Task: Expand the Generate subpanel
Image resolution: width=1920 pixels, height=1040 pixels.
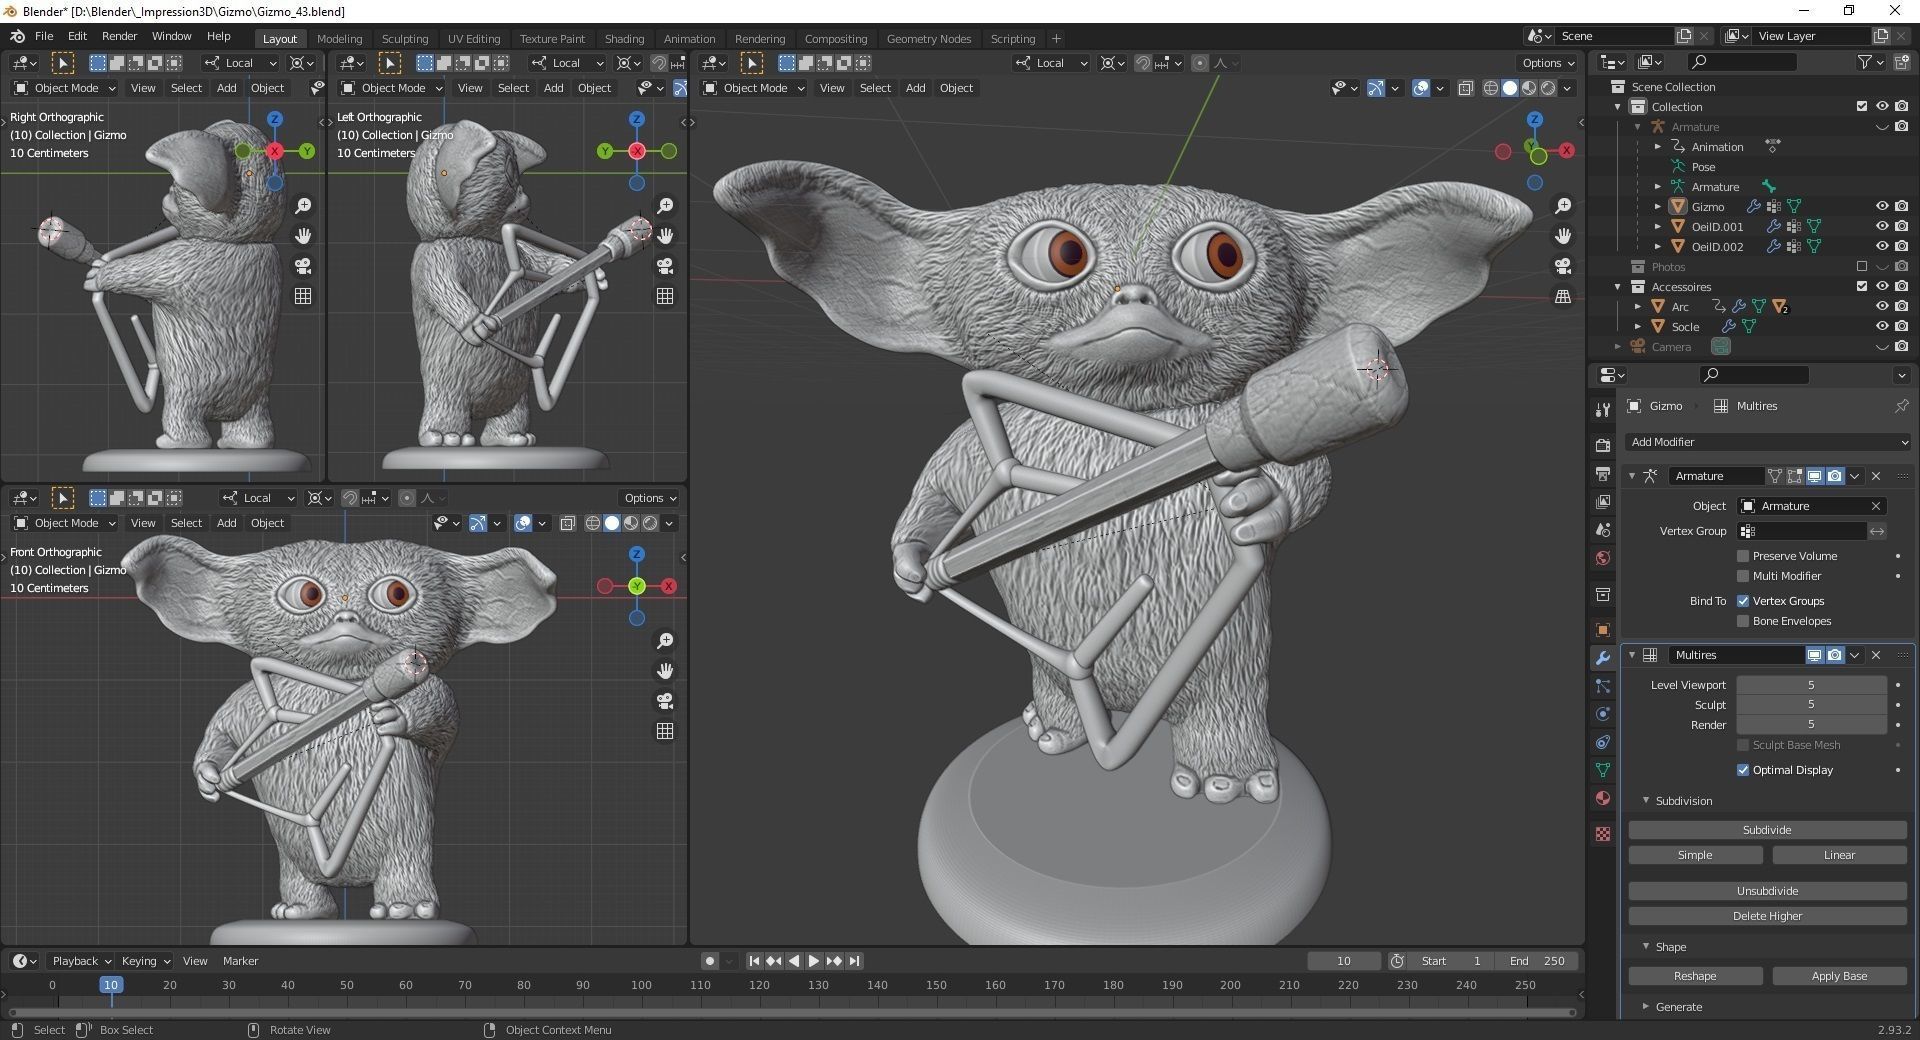Action: (x=1646, y=1007)
